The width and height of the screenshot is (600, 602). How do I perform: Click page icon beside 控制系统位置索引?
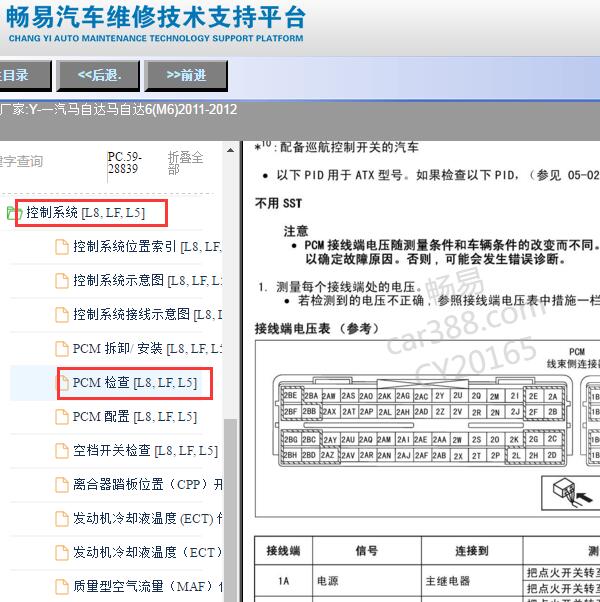tap(62, 247)
